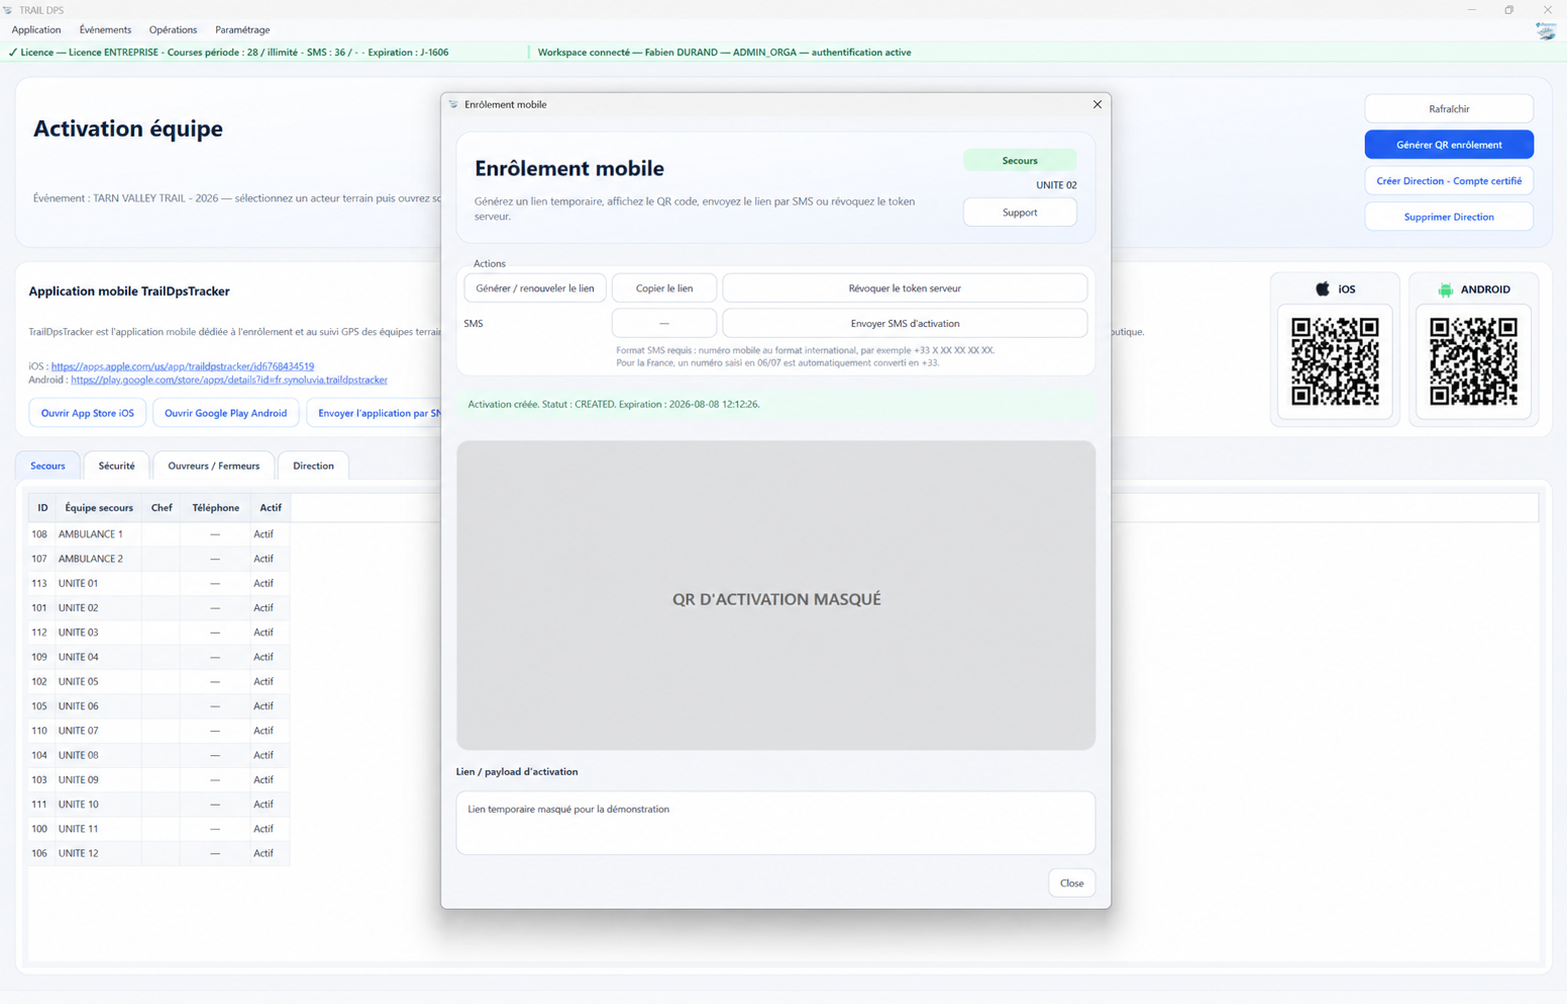This screenshot has width=1567, height=1004.
Task: Select the UNITE 11 row
Action: 159,828
